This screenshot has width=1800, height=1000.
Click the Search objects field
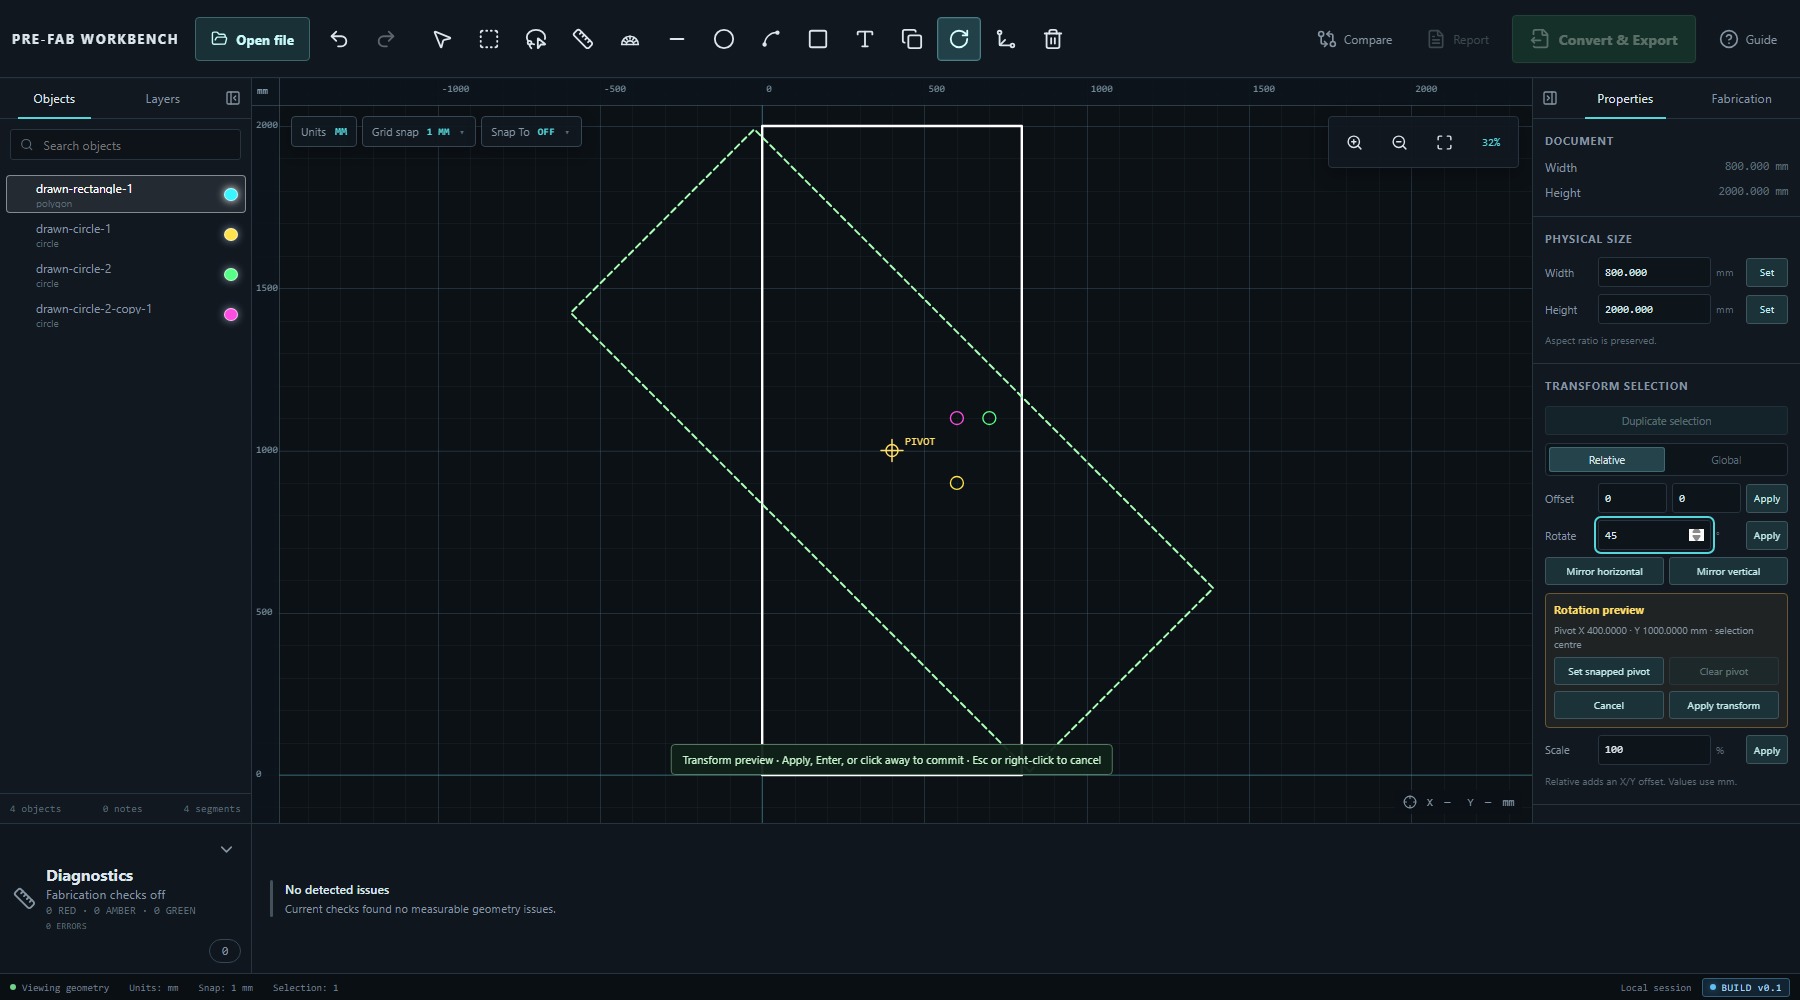click(x=126, y=145)
